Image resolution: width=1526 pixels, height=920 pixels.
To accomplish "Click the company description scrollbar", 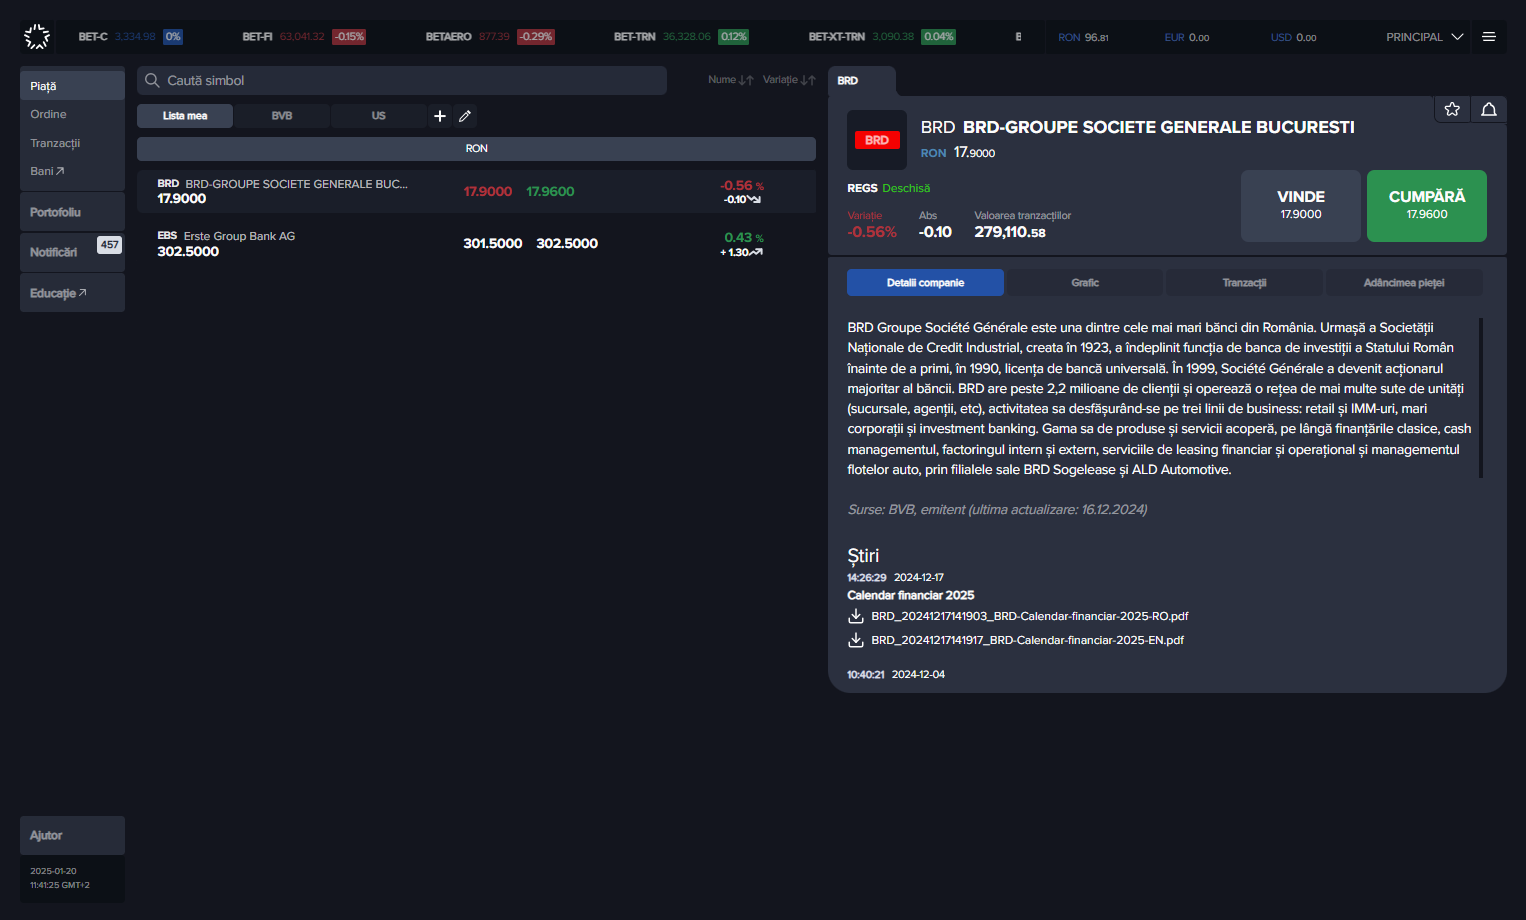I will pyautogui.click(x=1481, y=398).
